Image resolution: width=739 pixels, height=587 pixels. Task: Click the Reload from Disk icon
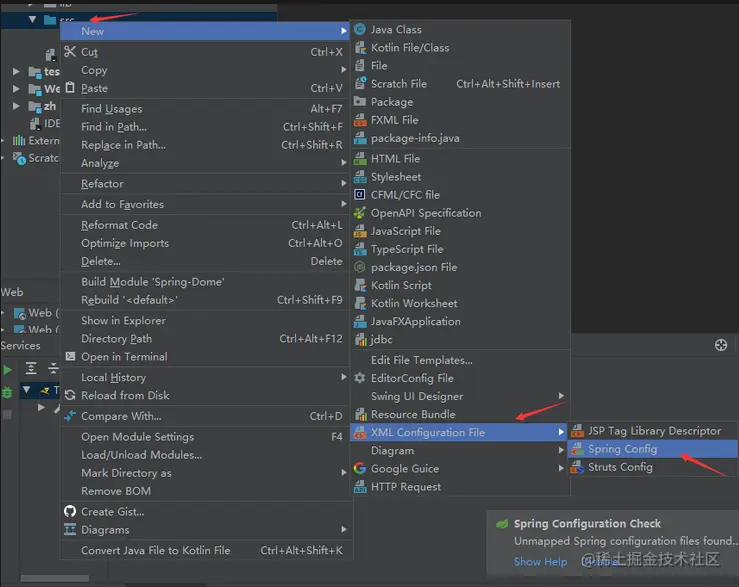pyautogui.click(x=70, y=395)
